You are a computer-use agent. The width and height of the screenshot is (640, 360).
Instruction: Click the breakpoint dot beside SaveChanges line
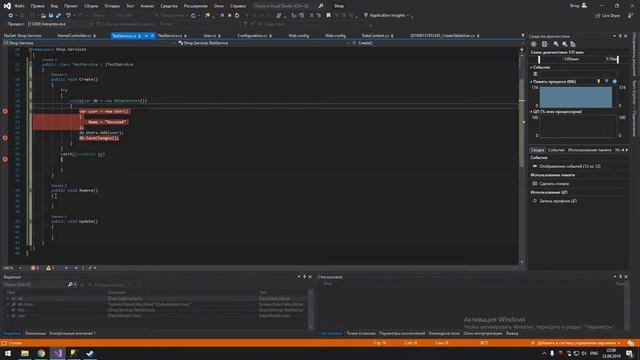click(x=5, y=138)
